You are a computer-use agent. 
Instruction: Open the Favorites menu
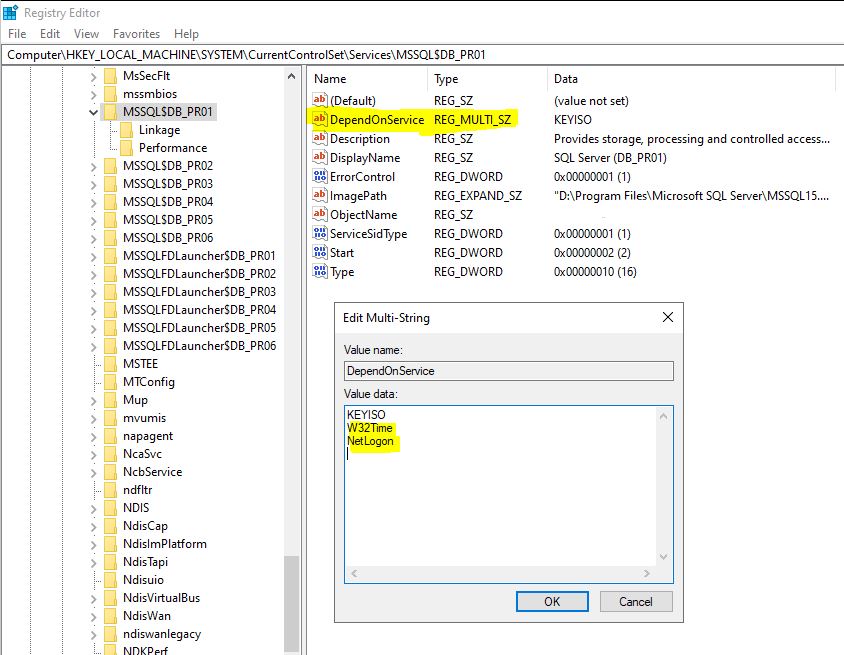pyautogui.click(x=136, y=34)
